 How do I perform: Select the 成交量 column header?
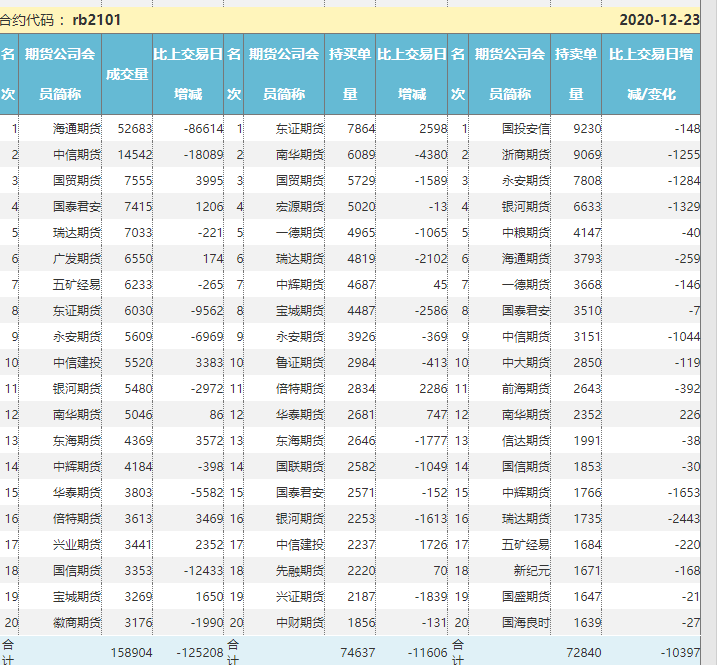[x=127, y=74]
